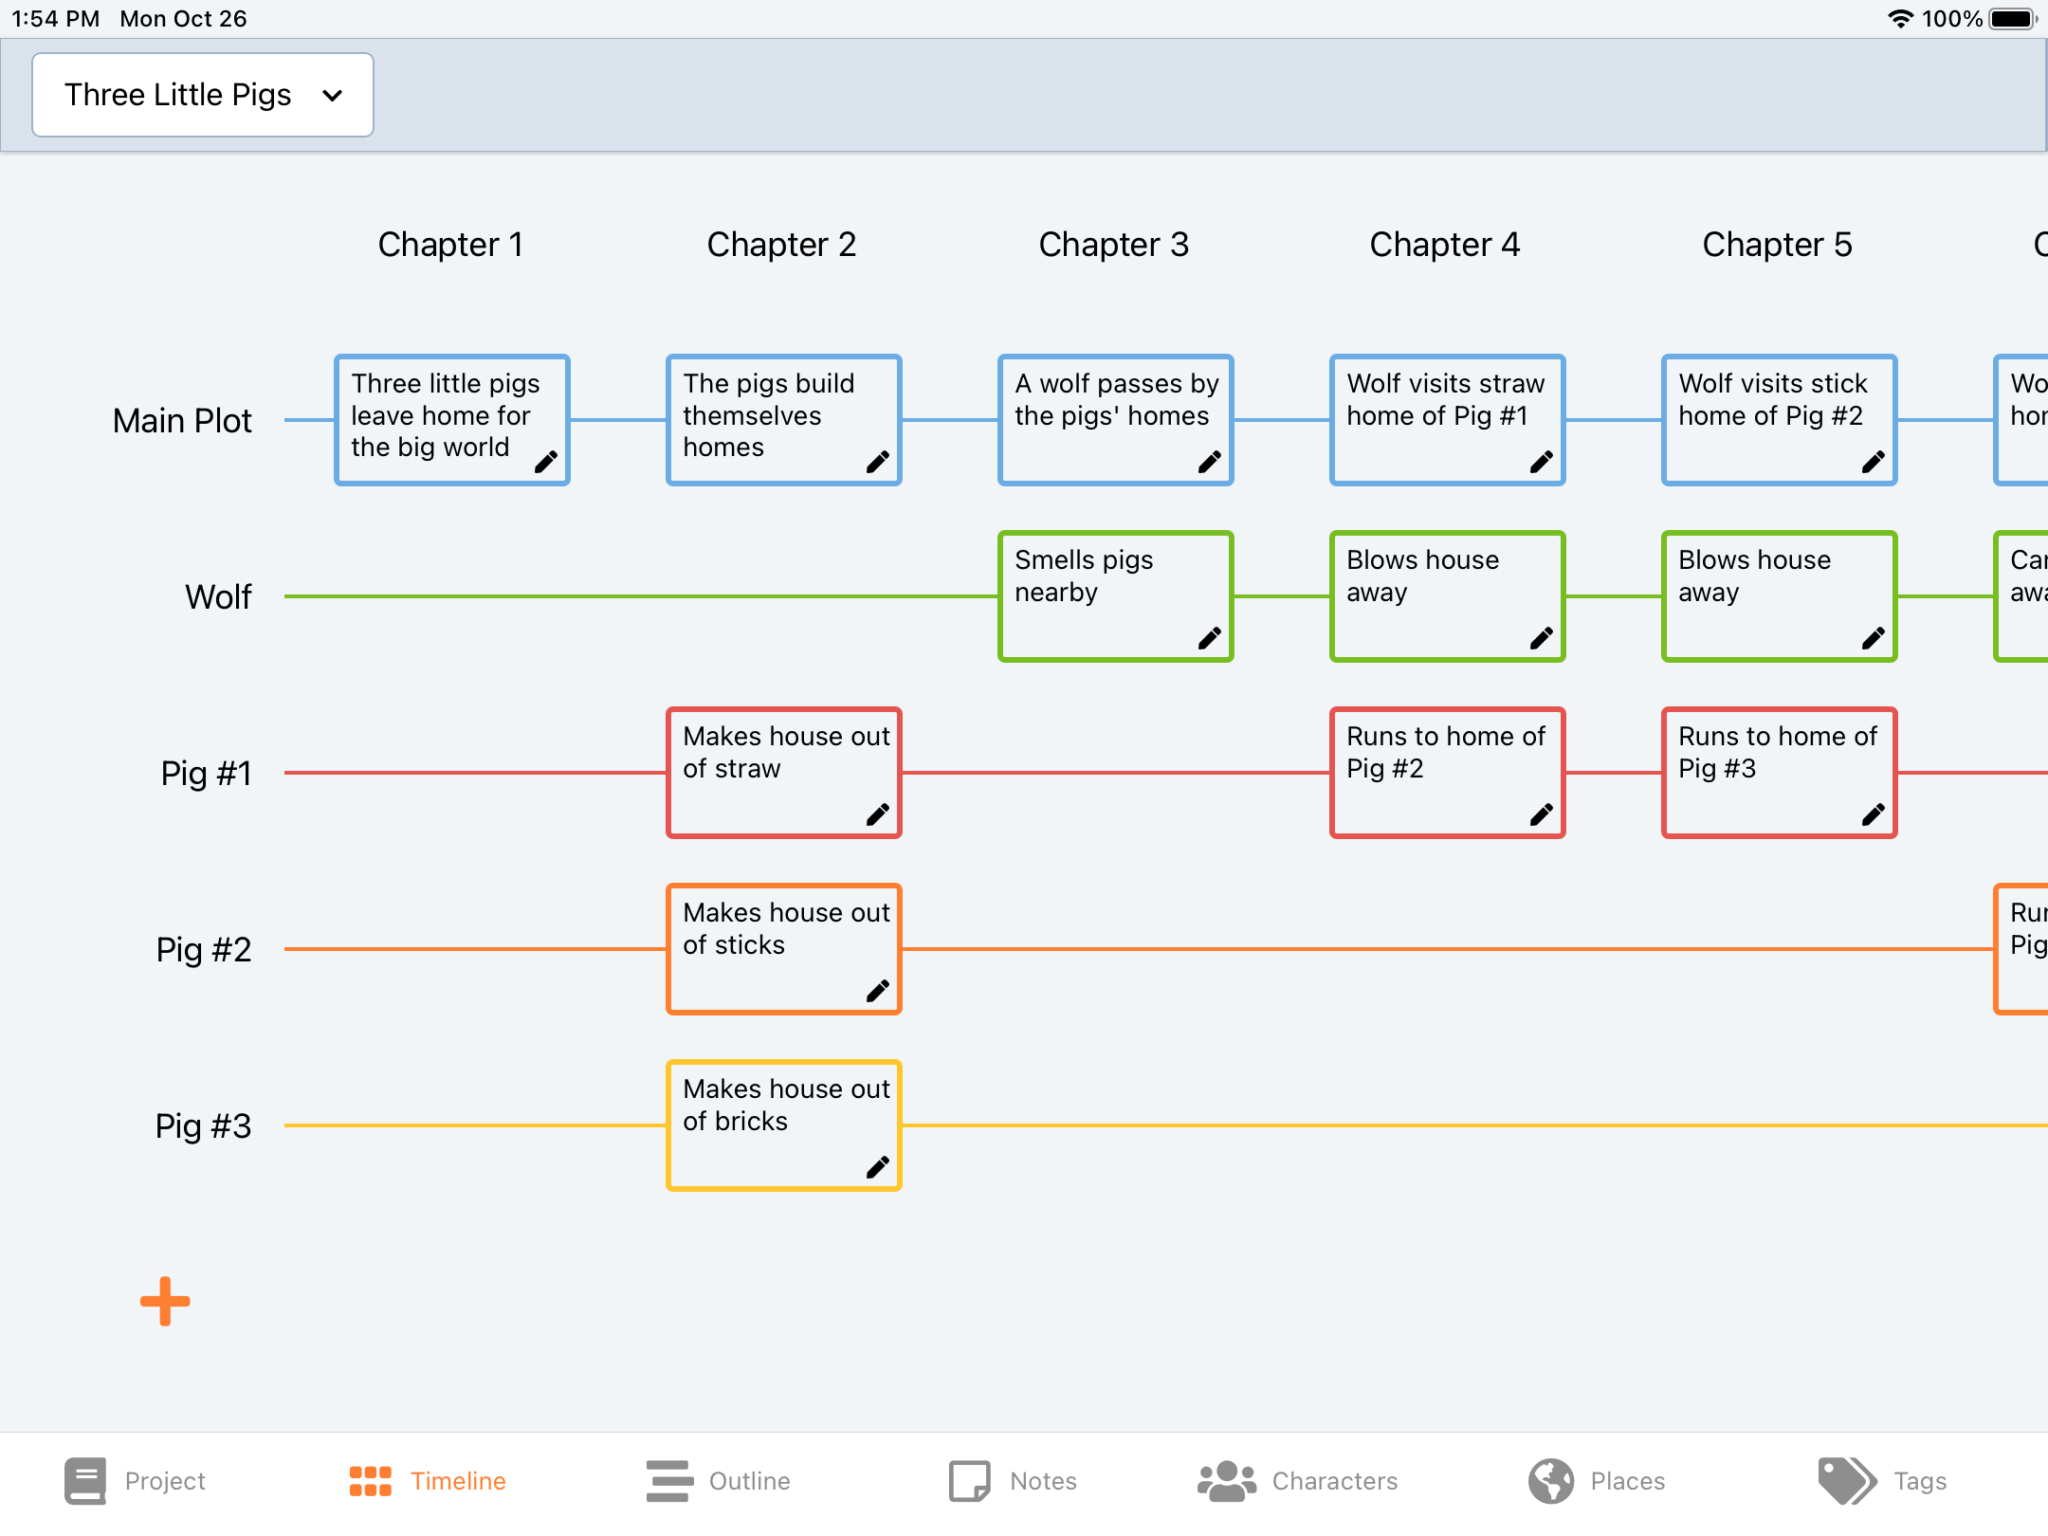
Task: Tap pencil on 'Makes house out of bricks' card
Action: click(877, 1167)
